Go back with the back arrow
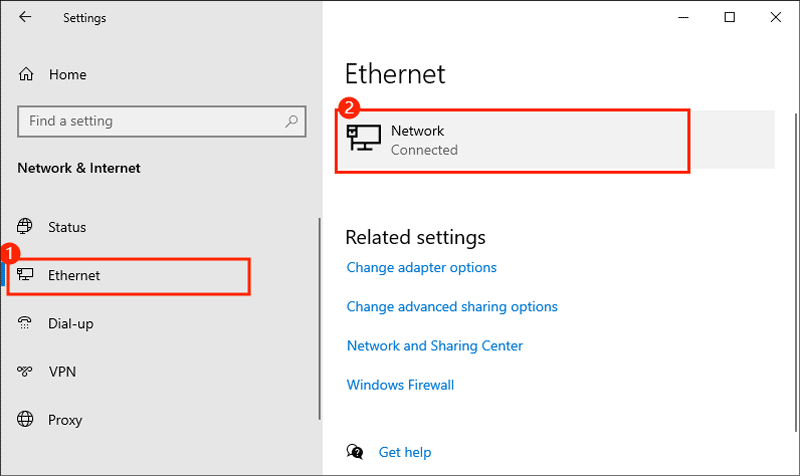 coord(25,17)
